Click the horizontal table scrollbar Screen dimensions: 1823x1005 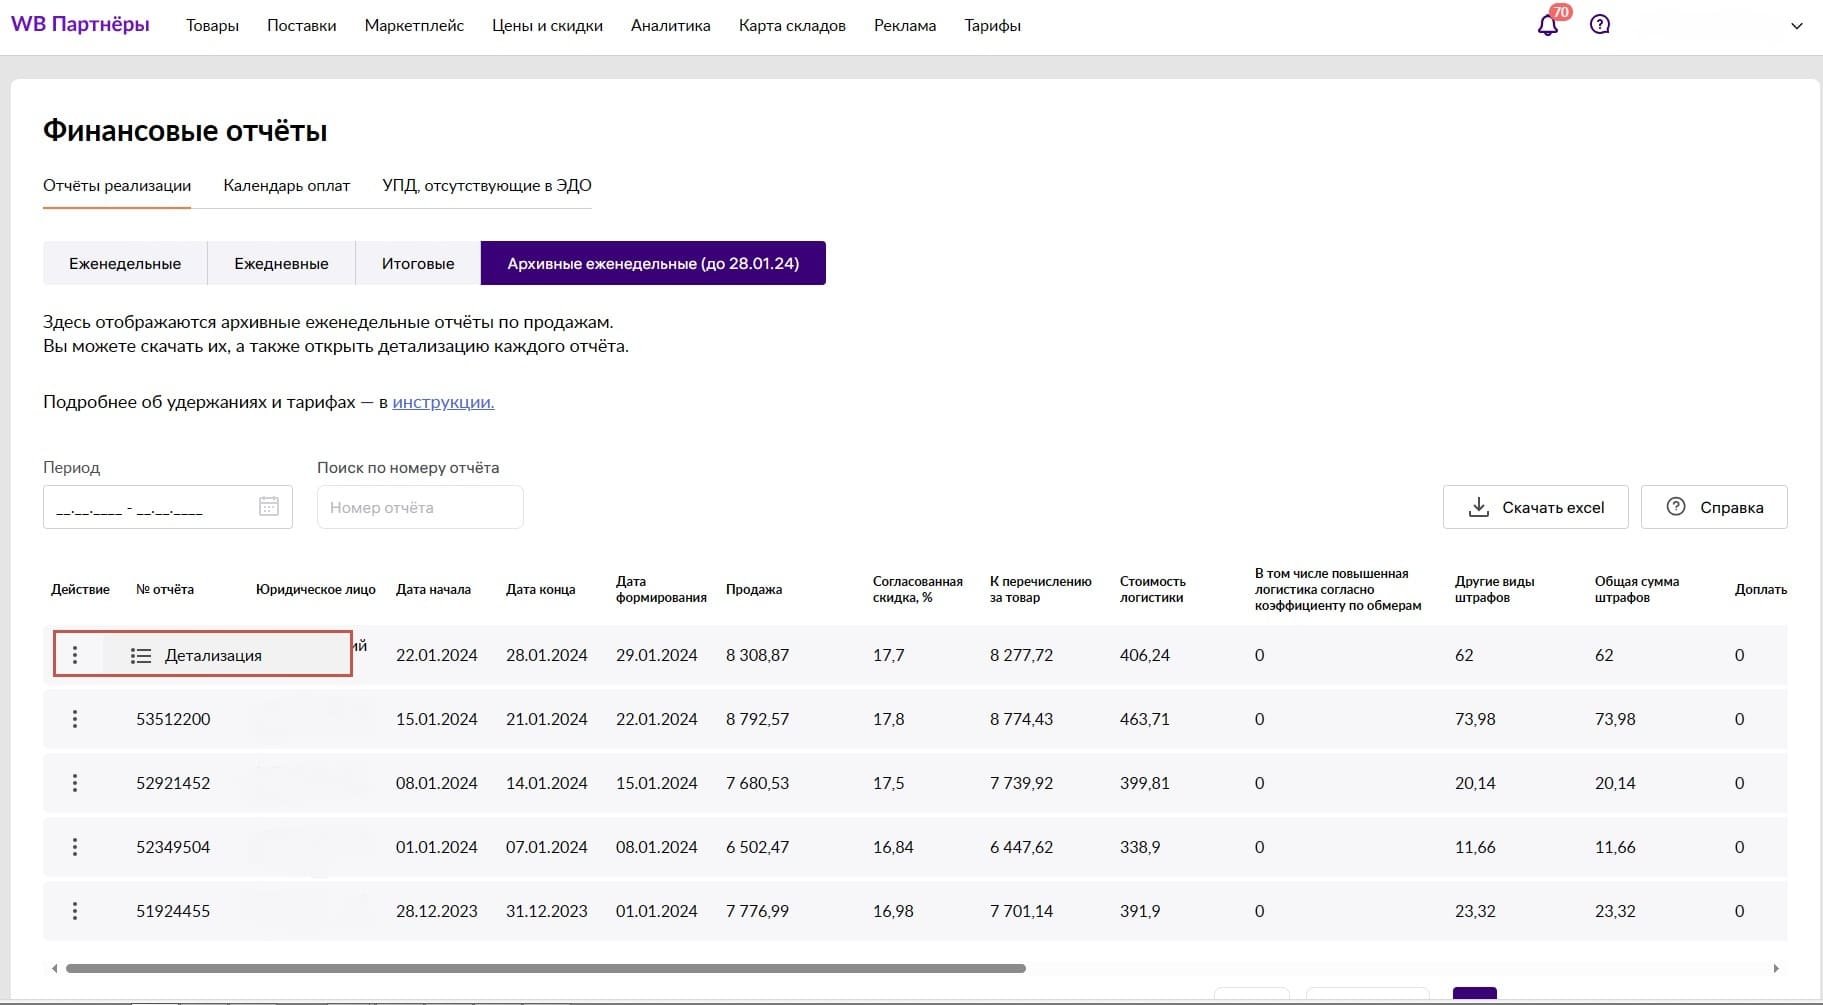click(x=545, y=968)
